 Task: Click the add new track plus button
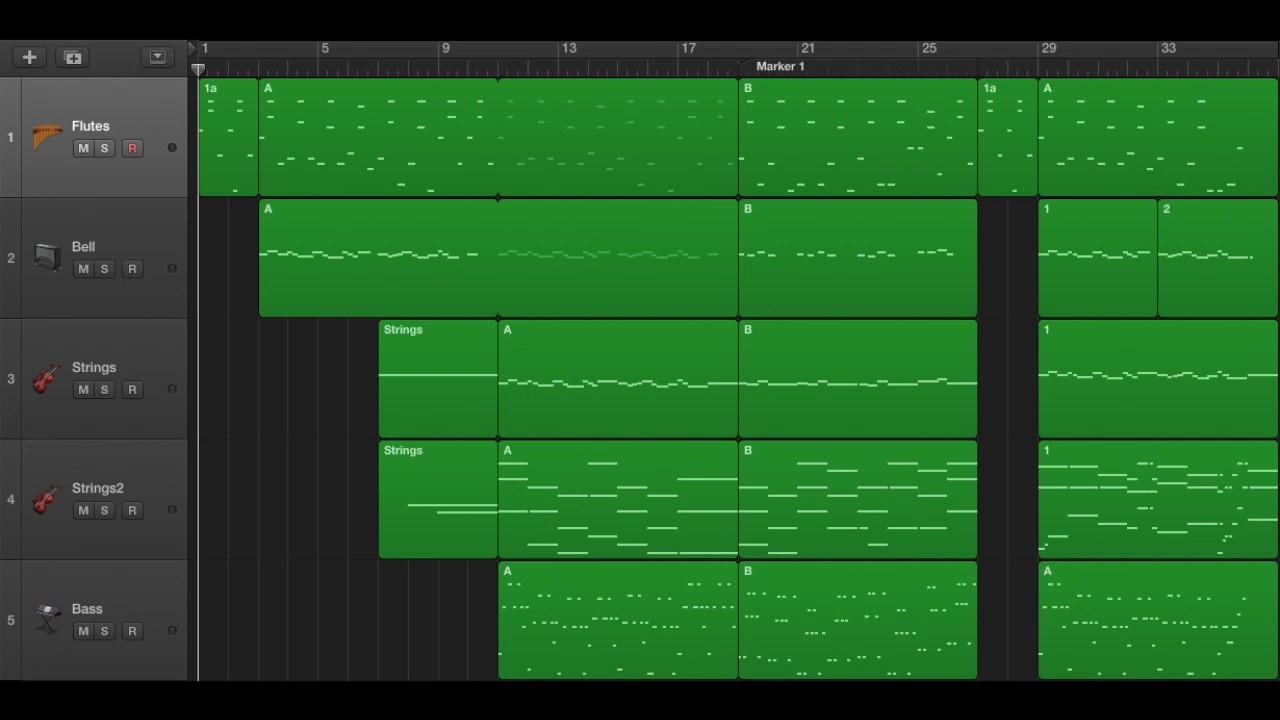point(29,57)
